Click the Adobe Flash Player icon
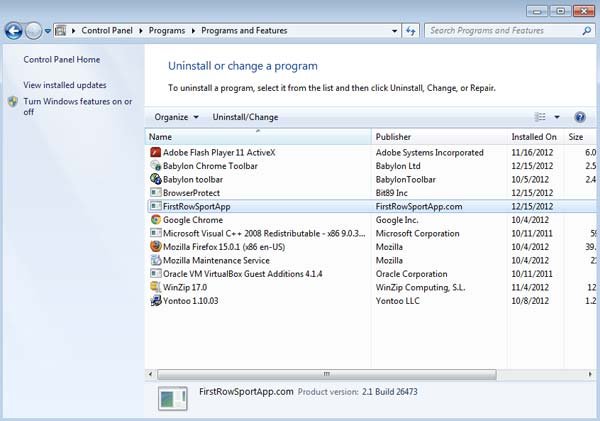 [155, 152]
